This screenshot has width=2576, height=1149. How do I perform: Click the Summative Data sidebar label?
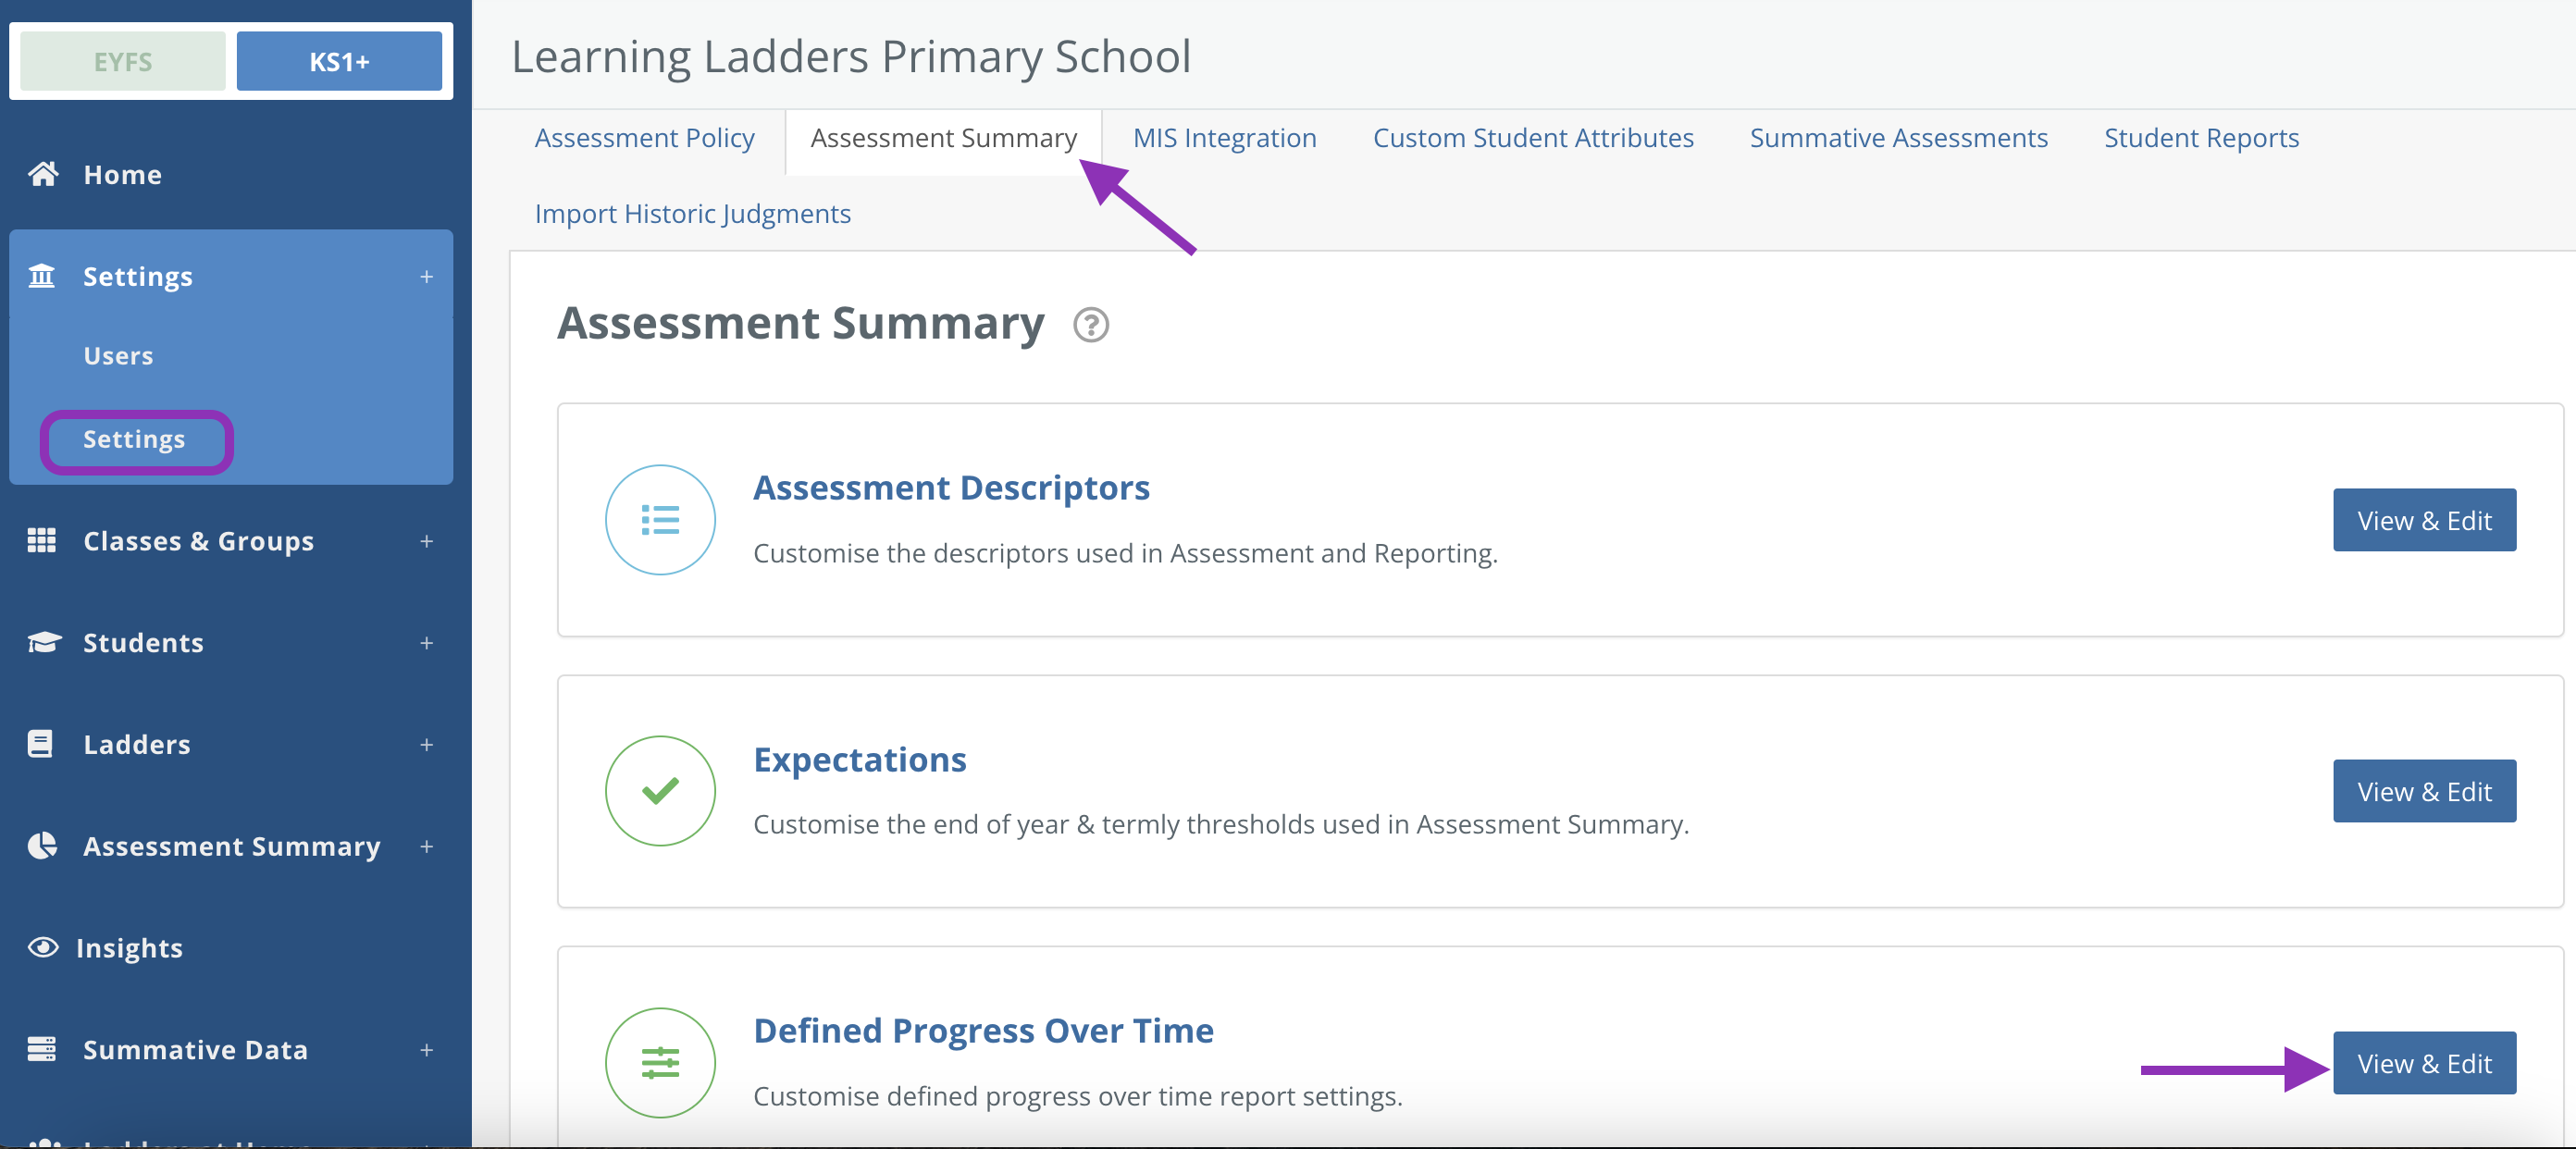click(195, 1049)
